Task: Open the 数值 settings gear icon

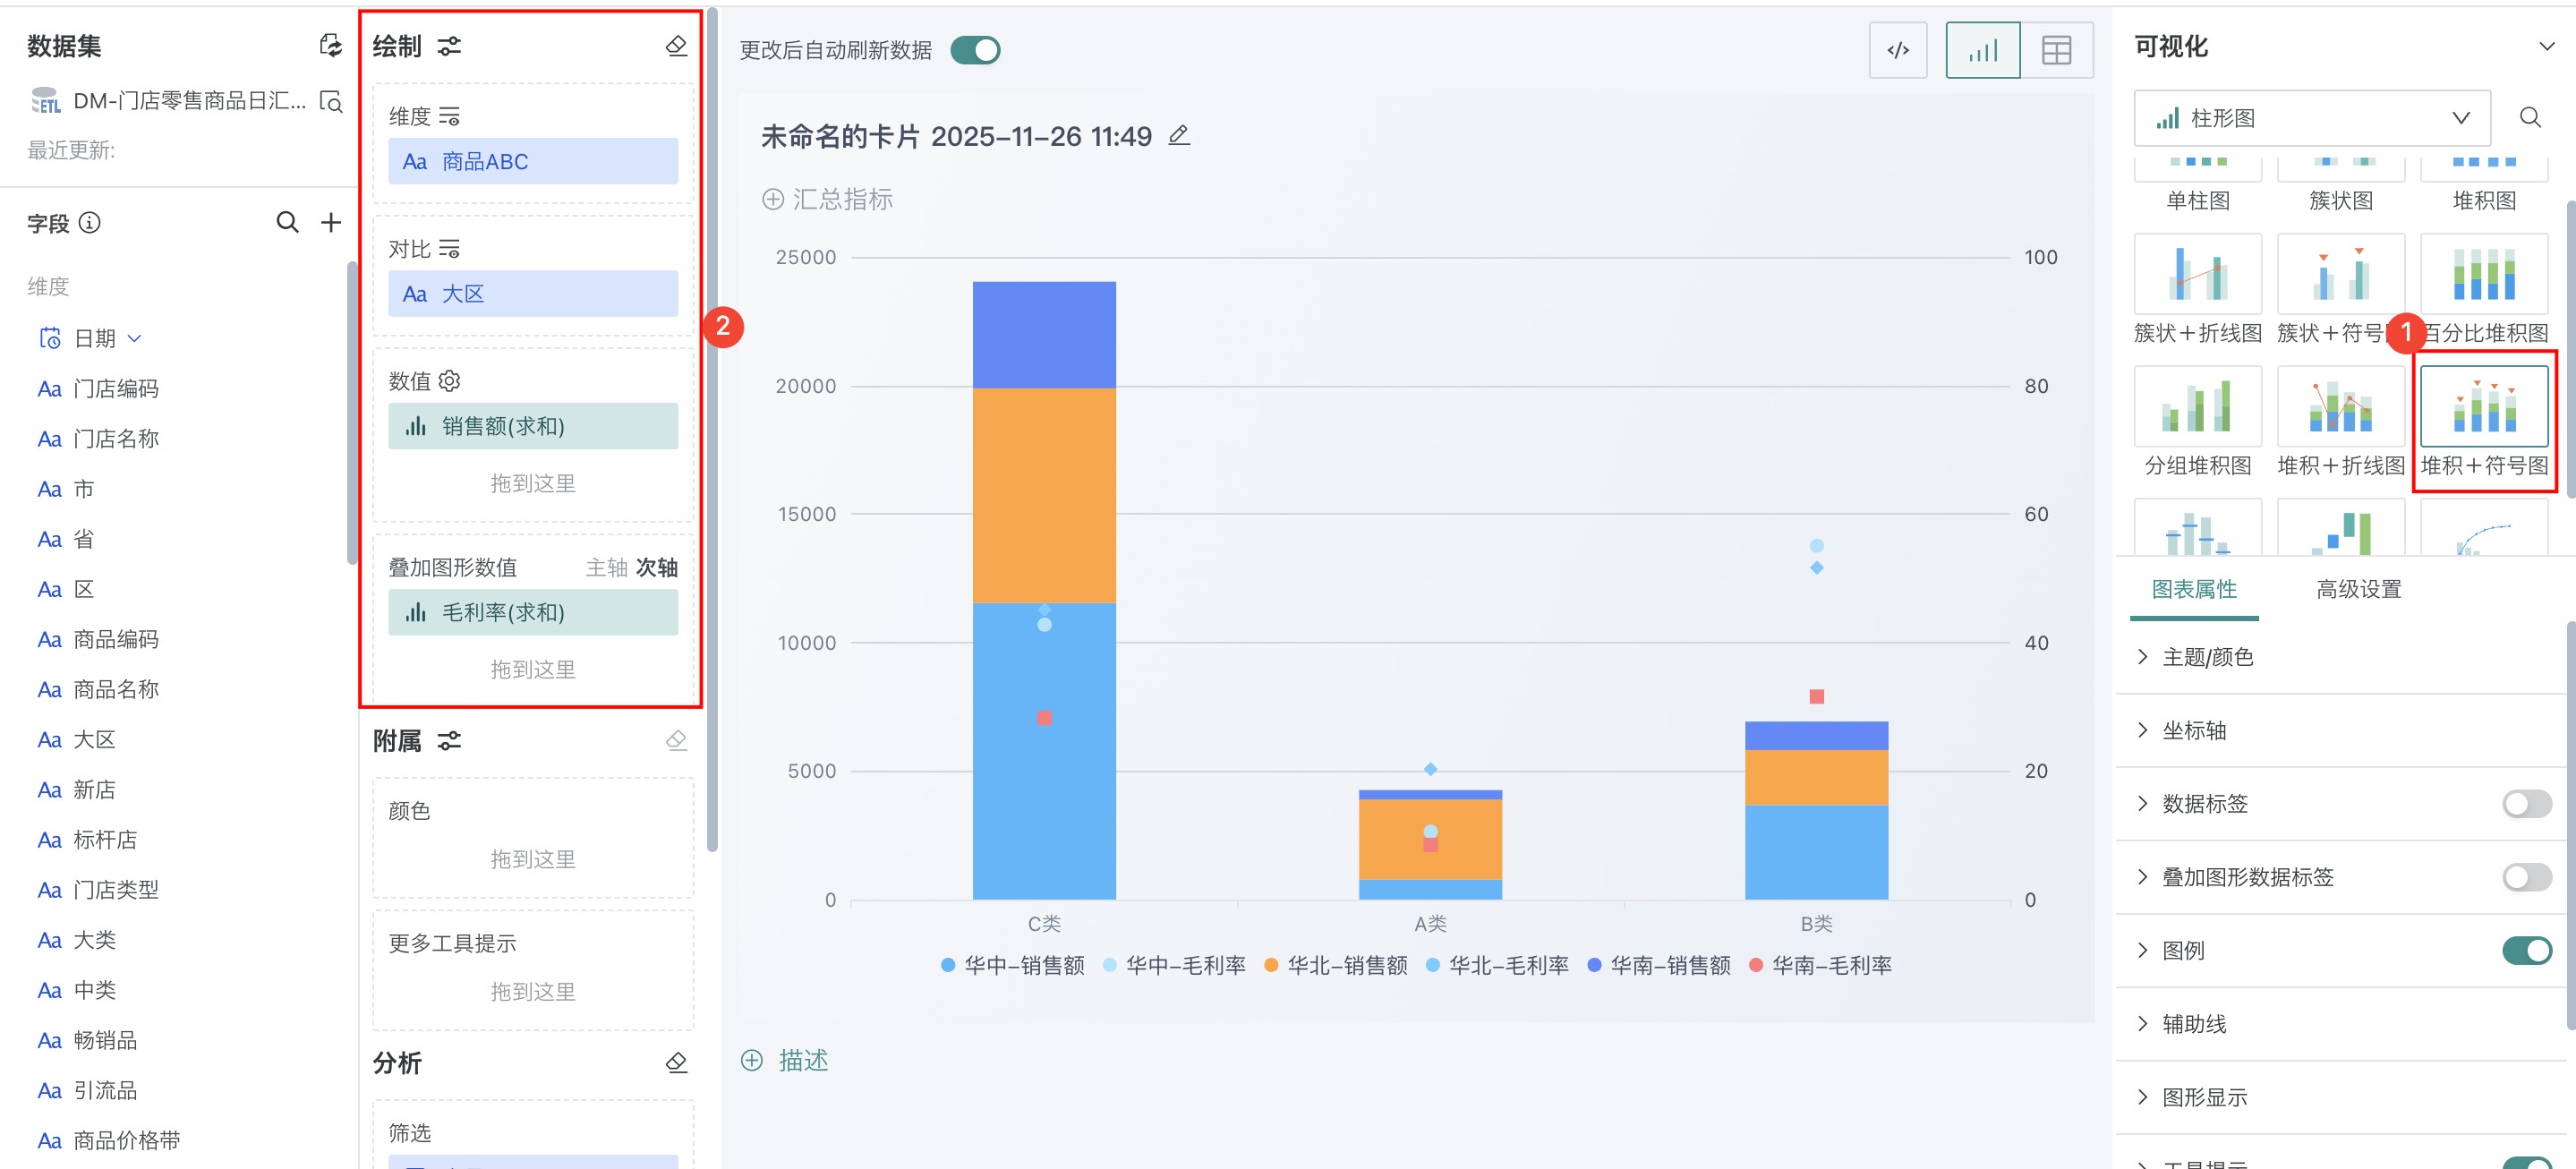Action: (450, 381)
